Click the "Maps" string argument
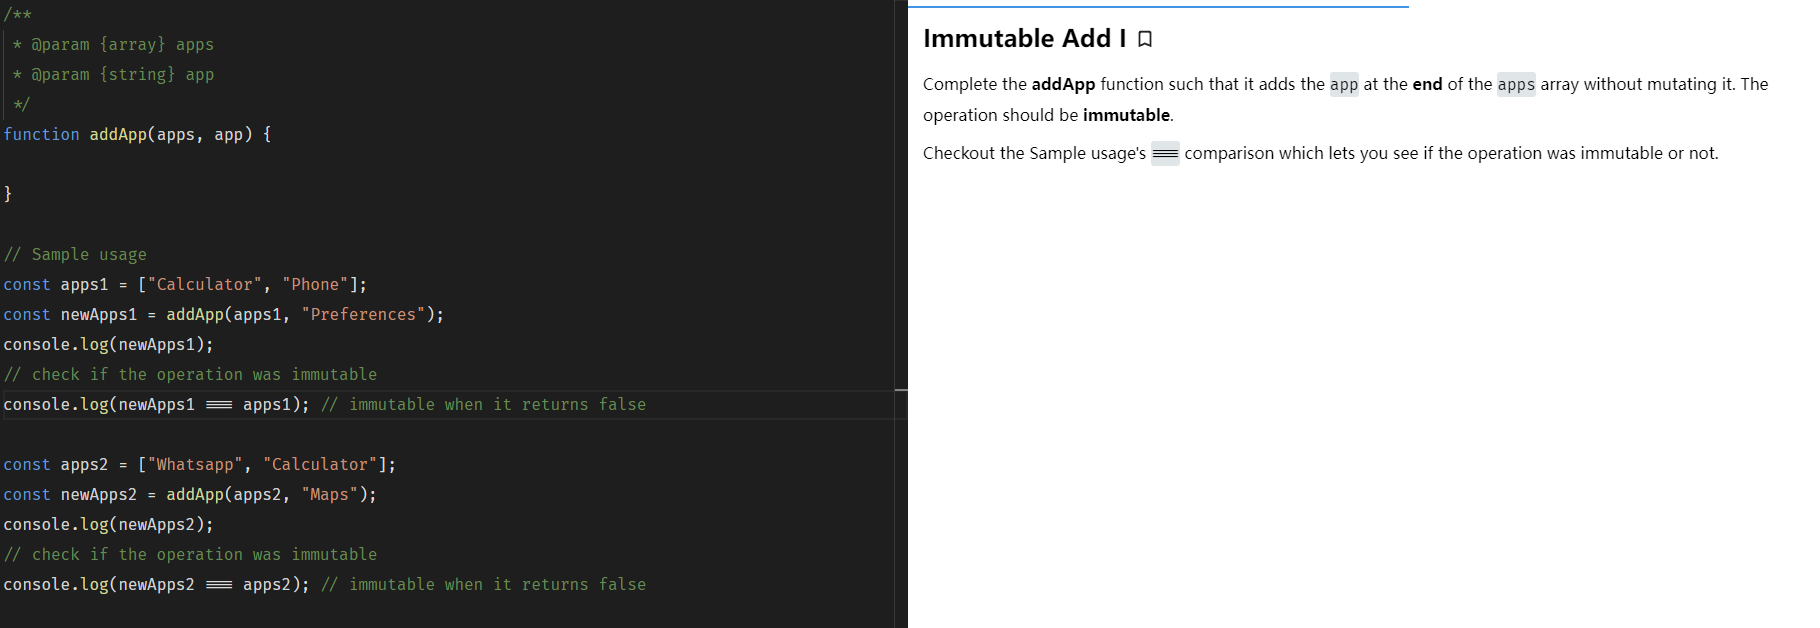Screen dimensions: 1820x628 coord(329,494)
